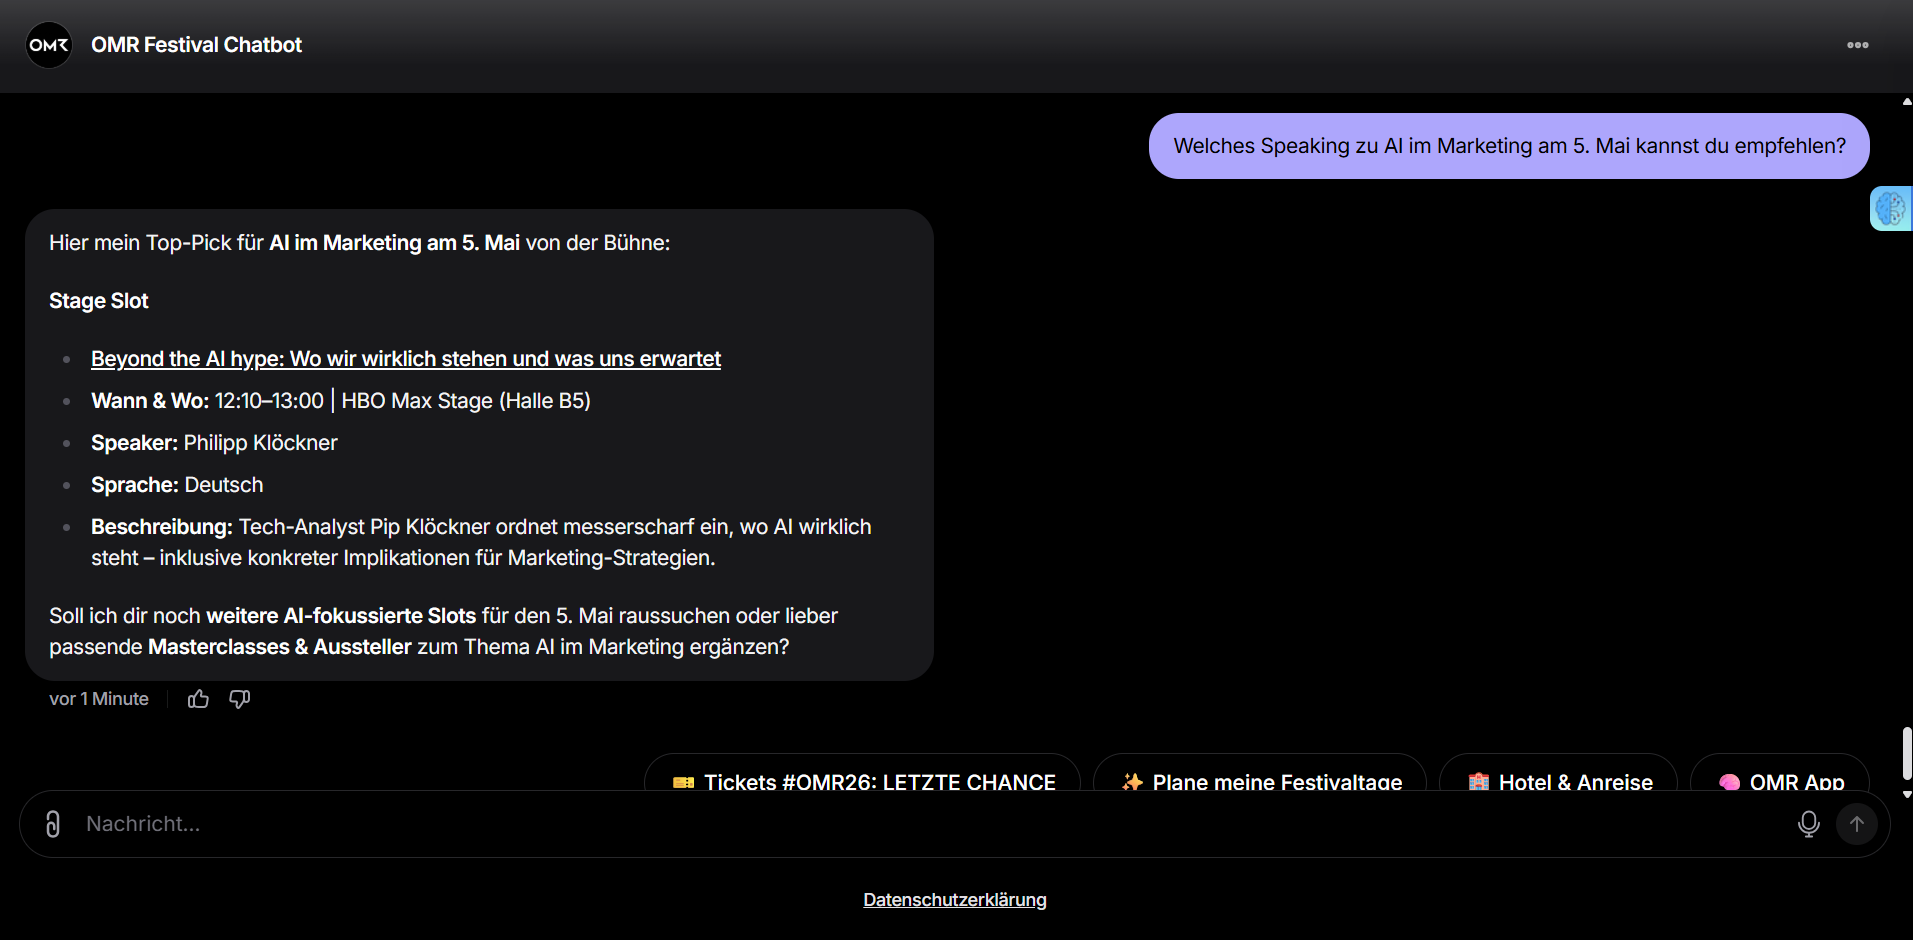Send message with the arrow button
This screenshot has height=940, width=1913.
(1857, 824)
